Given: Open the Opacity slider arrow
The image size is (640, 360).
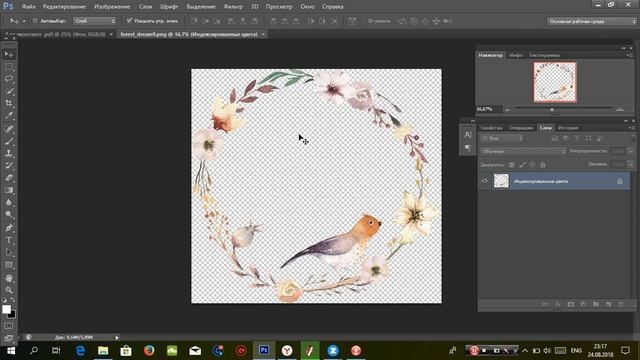Looking at the screenshot, I should [631, 151].
